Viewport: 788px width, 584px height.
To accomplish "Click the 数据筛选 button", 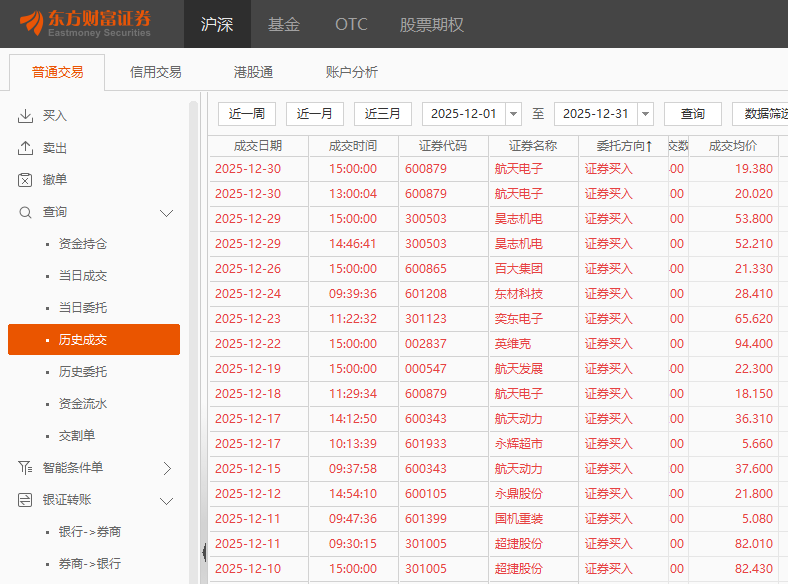I will coord(760,114).
